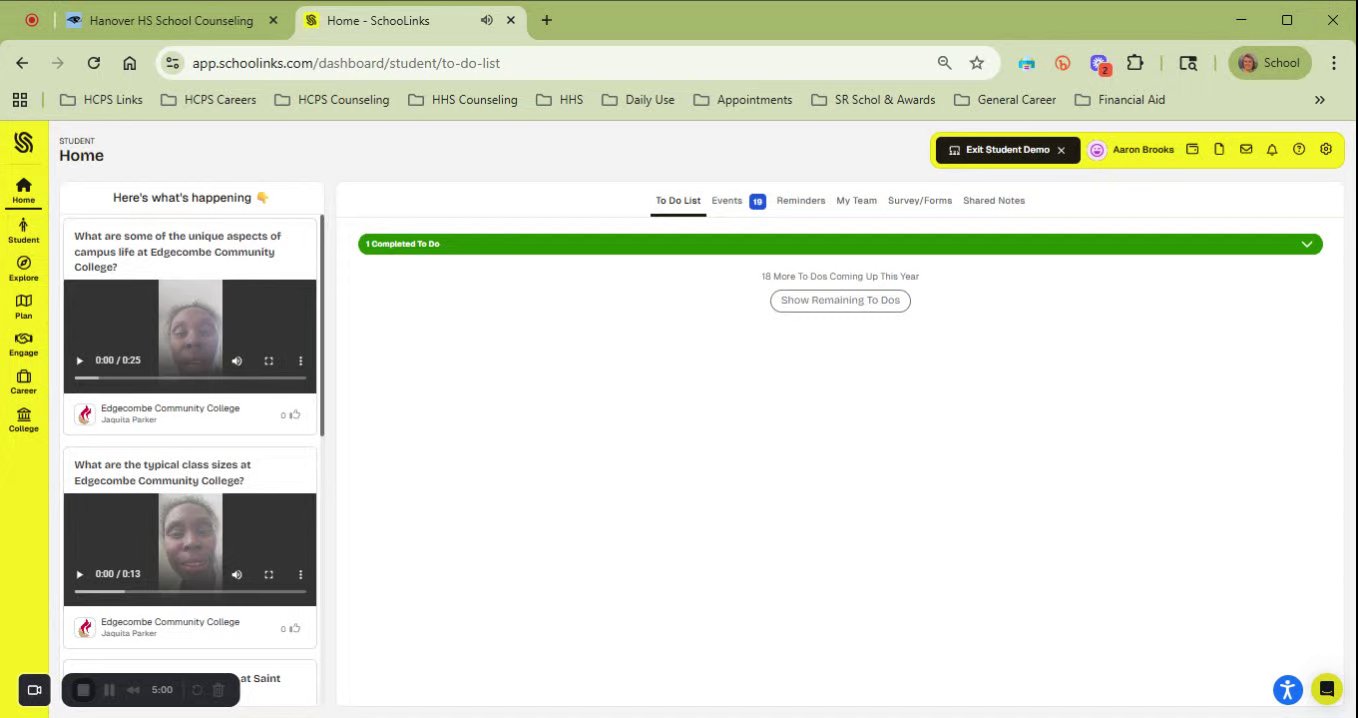
Task: Open the HHS Counseling bookmark folder
Action: coord(462,100)
